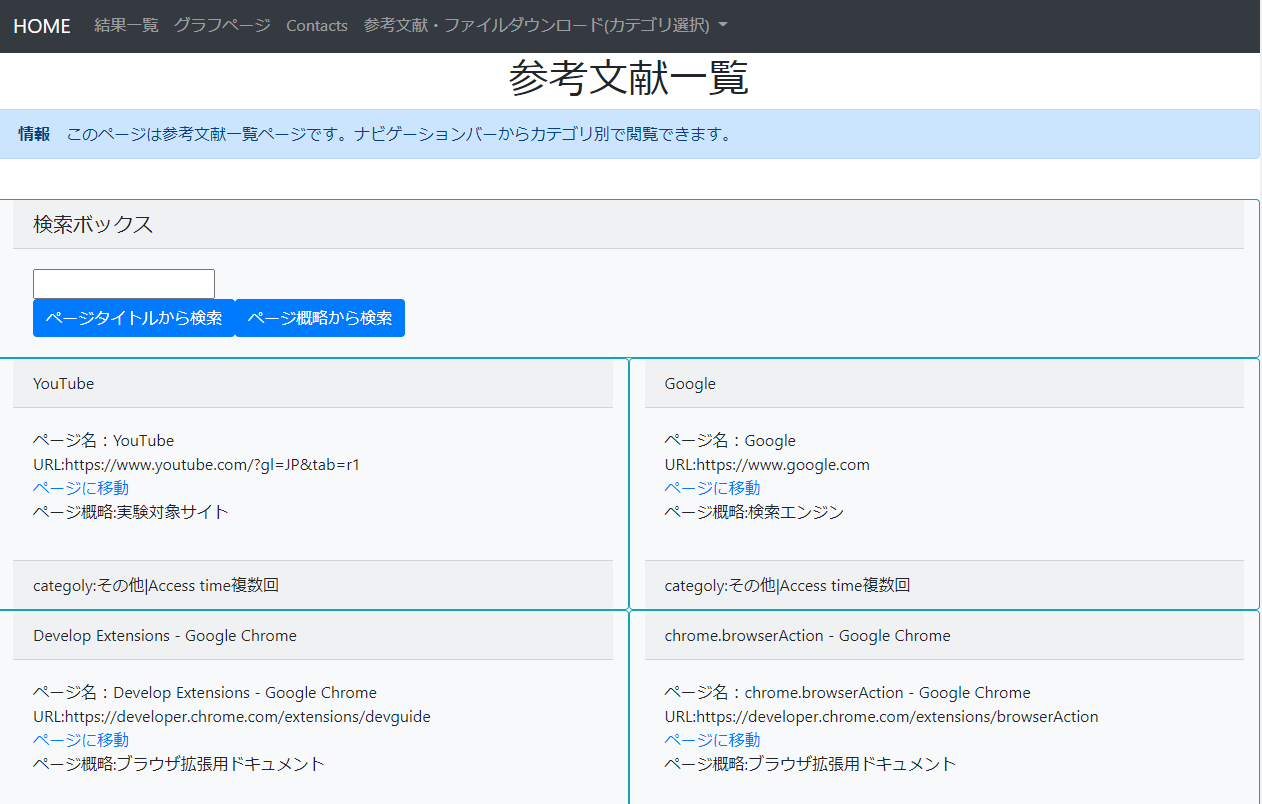Screen dimensions: 1262x804
Task: Click the YouTube URL text
Action: tap(197, 464)
